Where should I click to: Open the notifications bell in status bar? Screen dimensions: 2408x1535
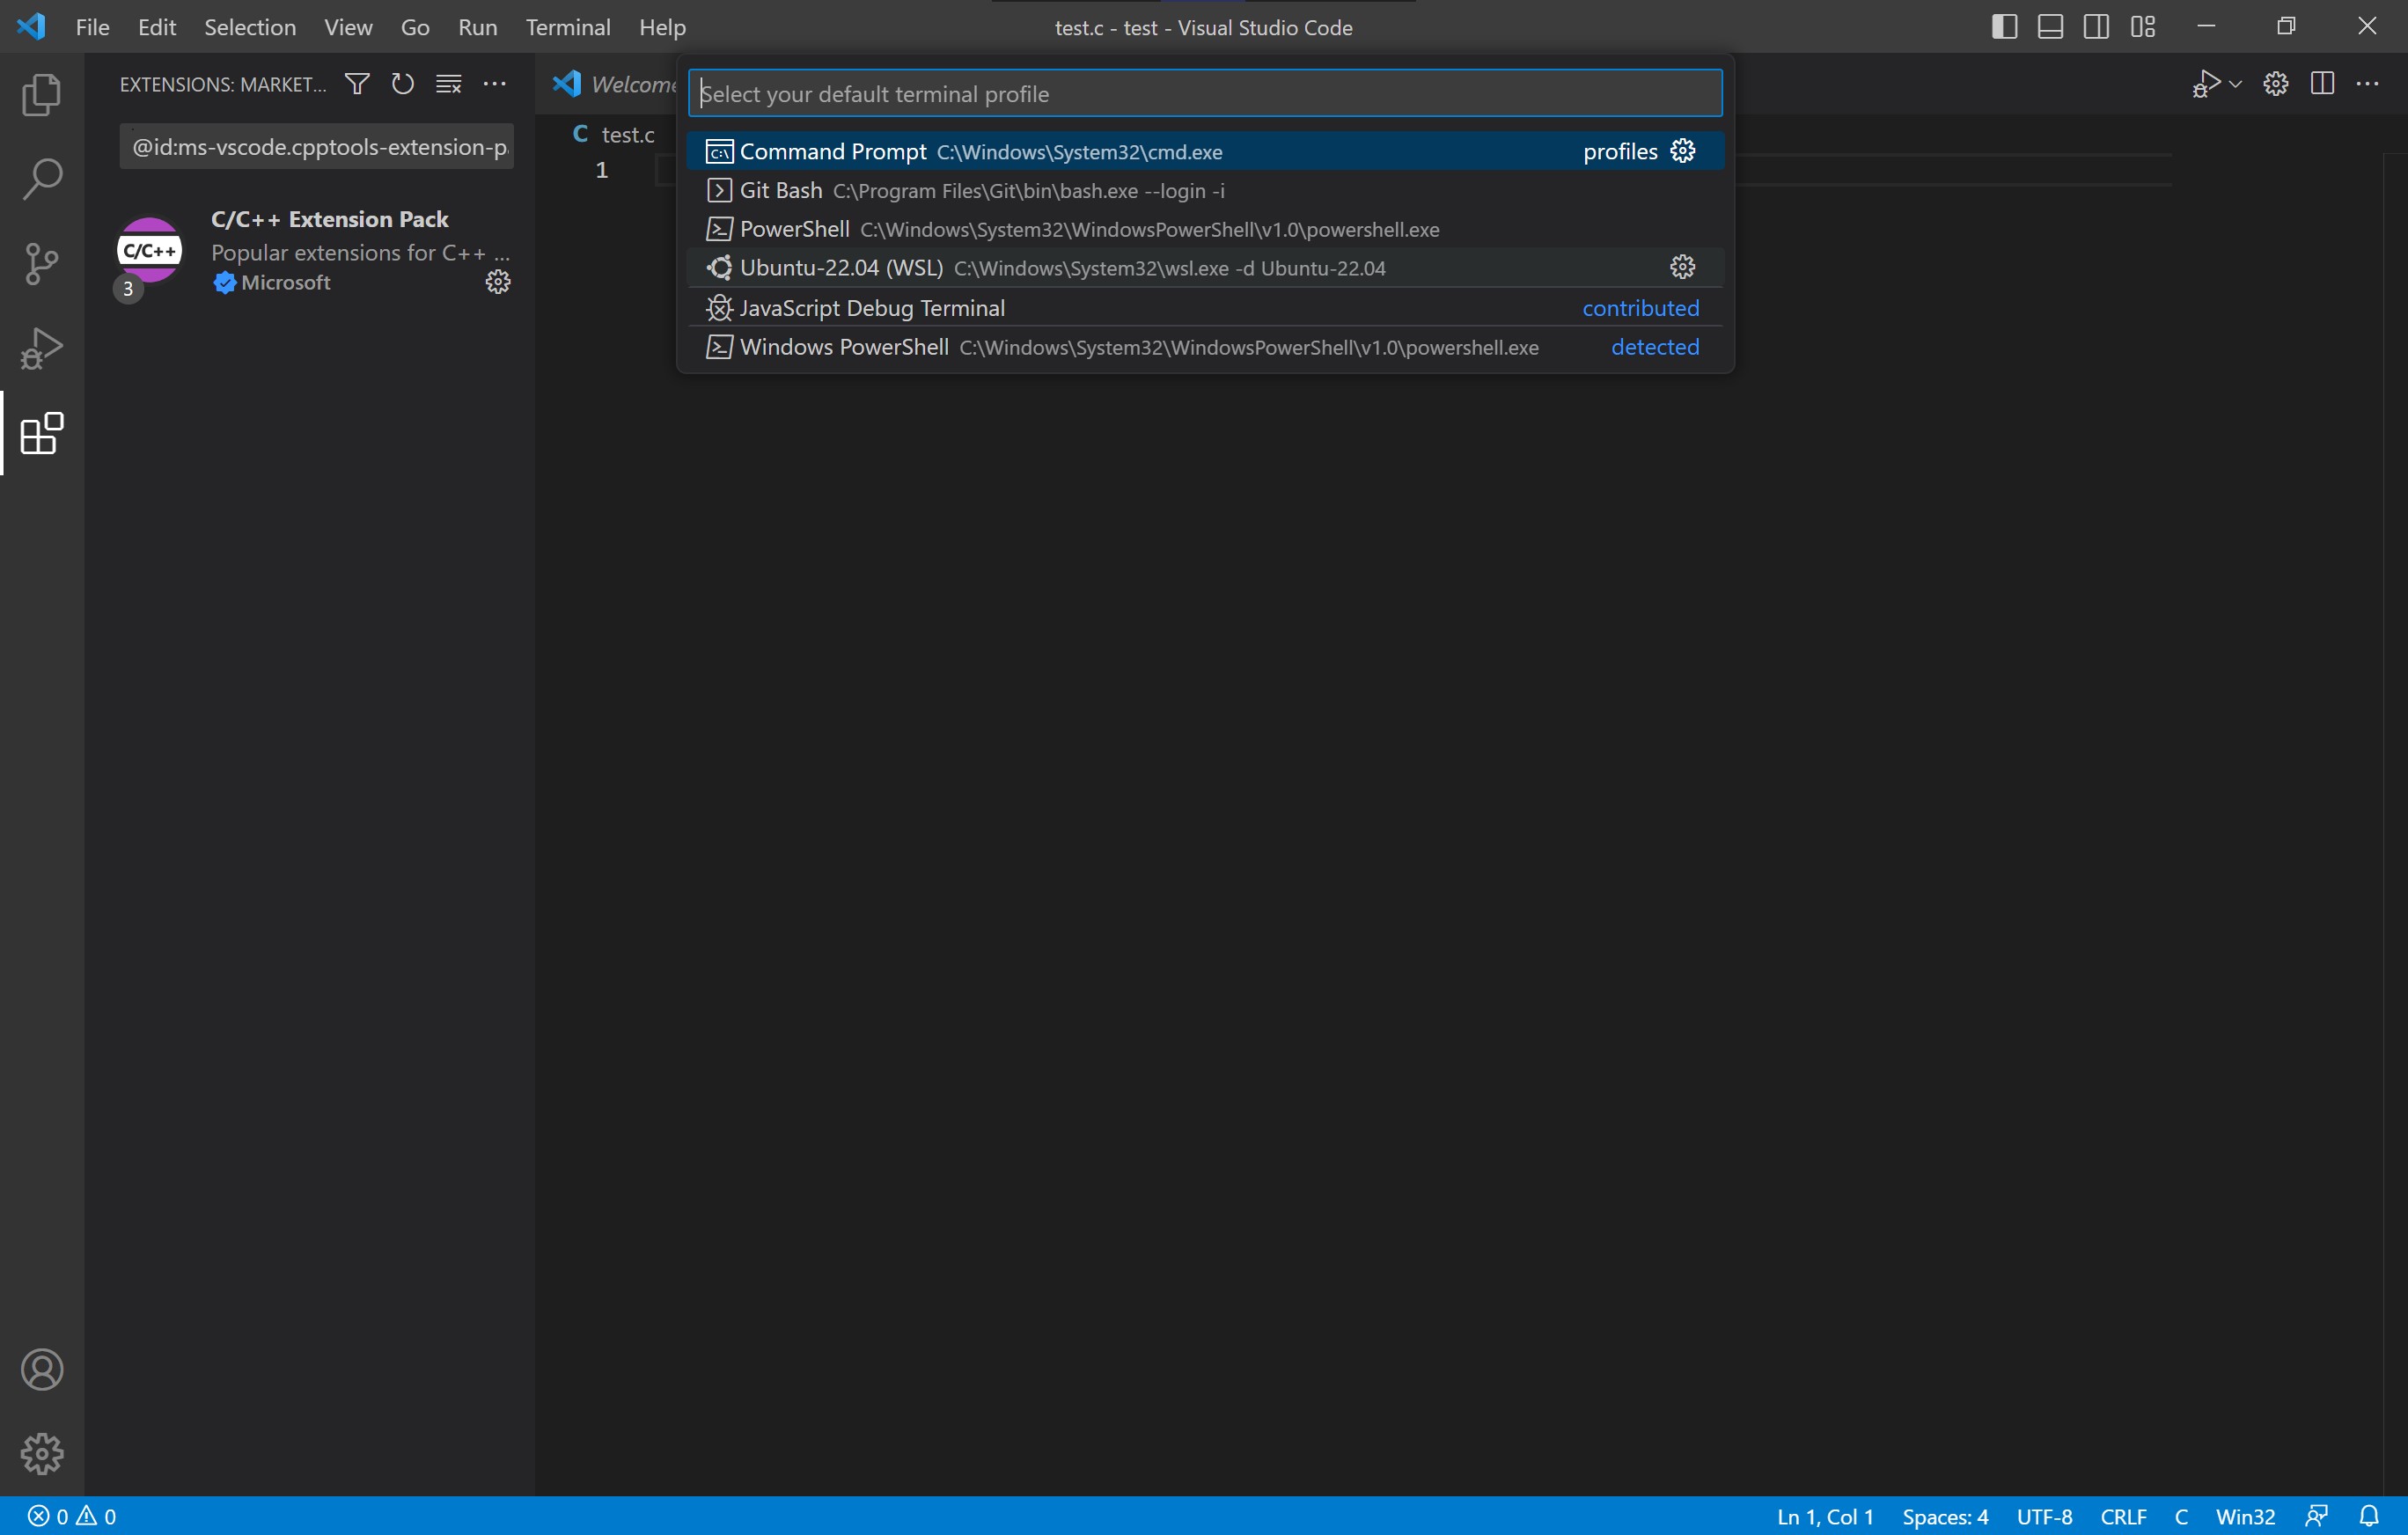(x=2369, y=1516)
